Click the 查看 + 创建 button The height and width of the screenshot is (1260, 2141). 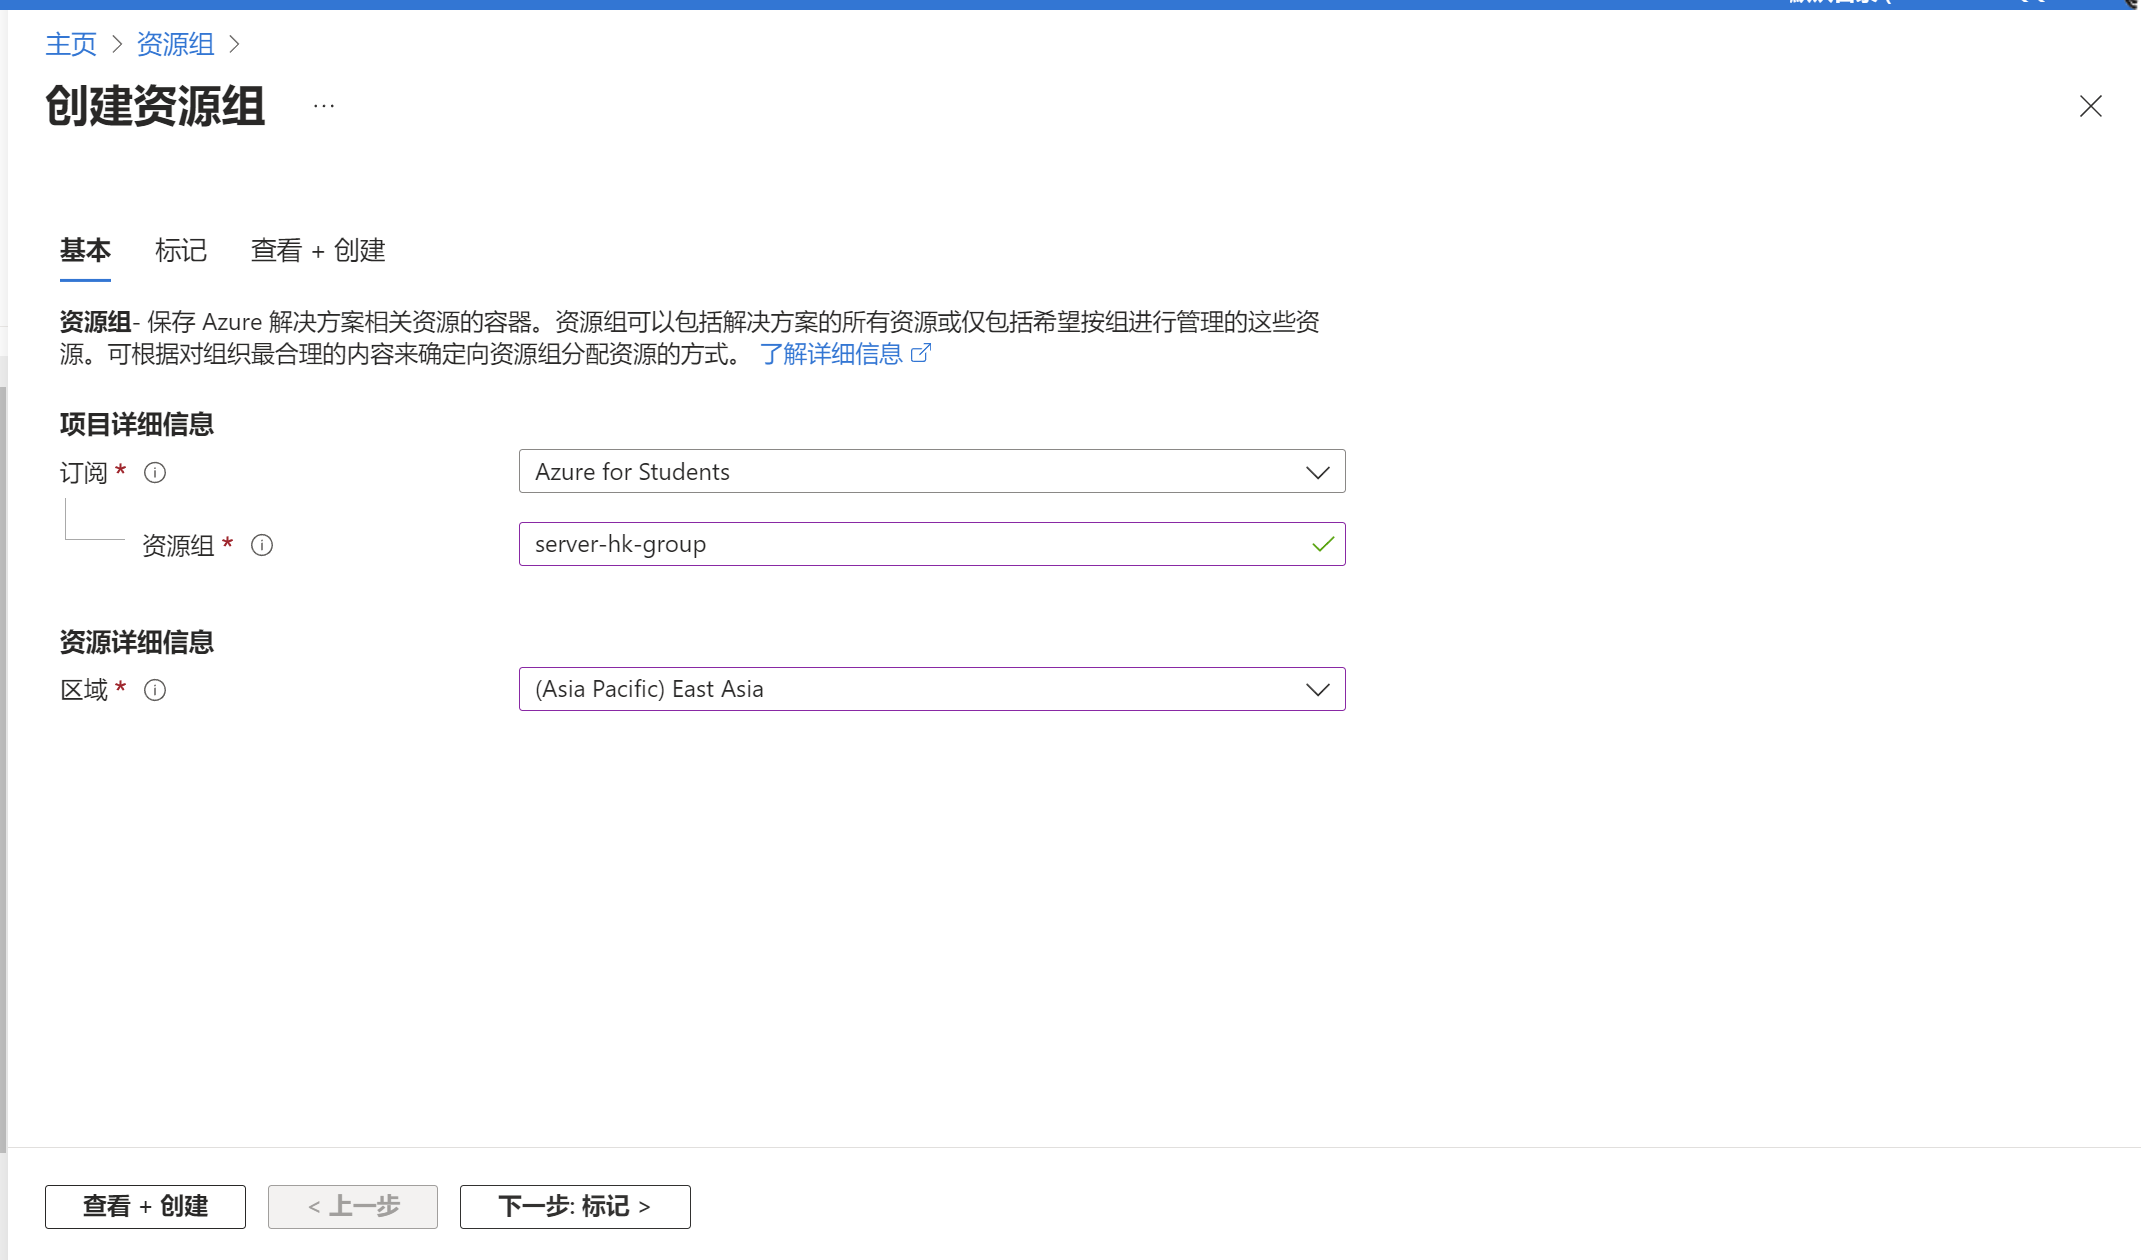[x=145, y=1206]
